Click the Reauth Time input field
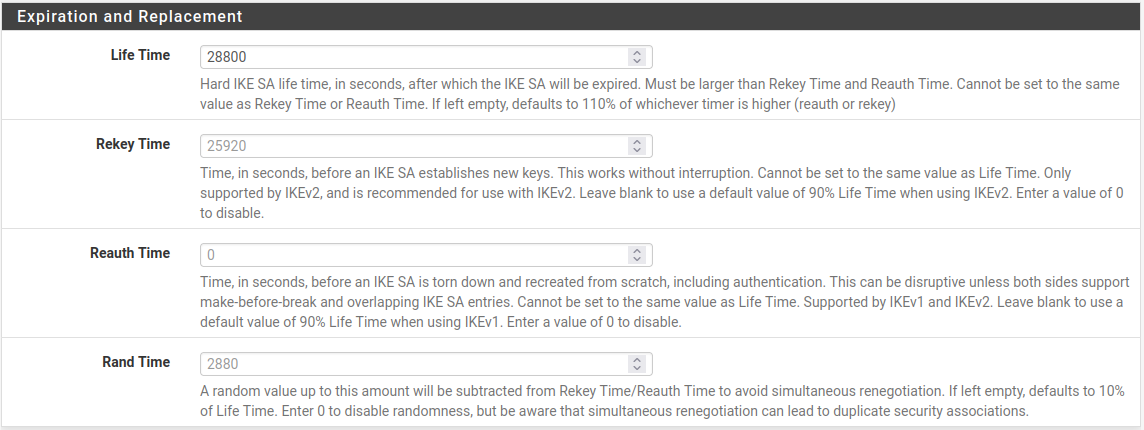 pos(412,255)
